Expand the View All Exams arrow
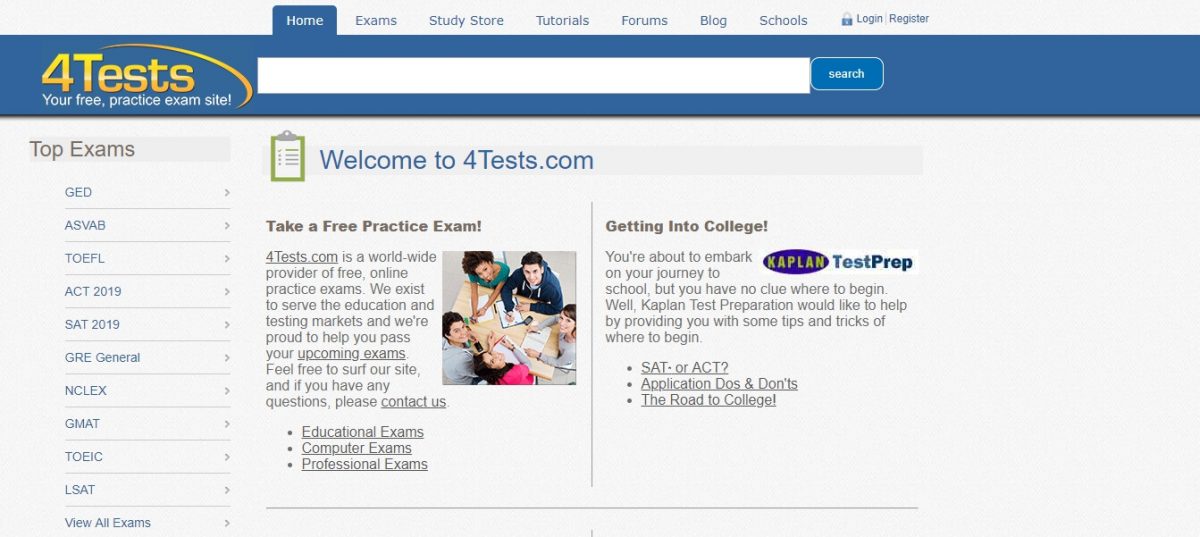This screenshot has height=537, width=1200. click(227, 523)
